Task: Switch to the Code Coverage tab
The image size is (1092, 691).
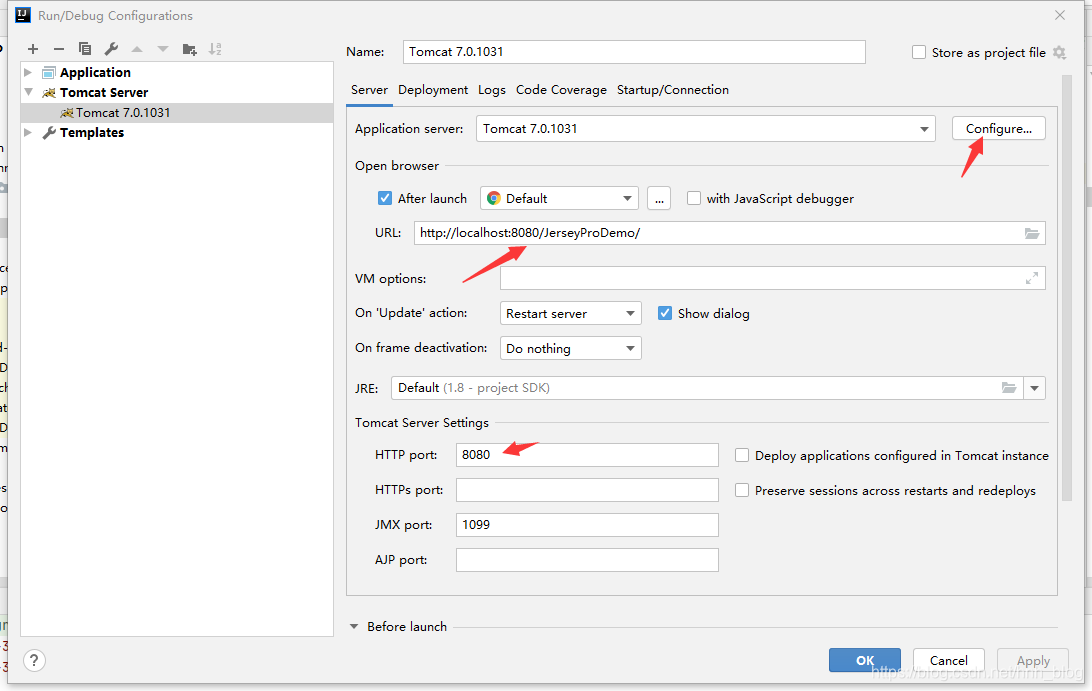Action: click(x=561, y=90)
